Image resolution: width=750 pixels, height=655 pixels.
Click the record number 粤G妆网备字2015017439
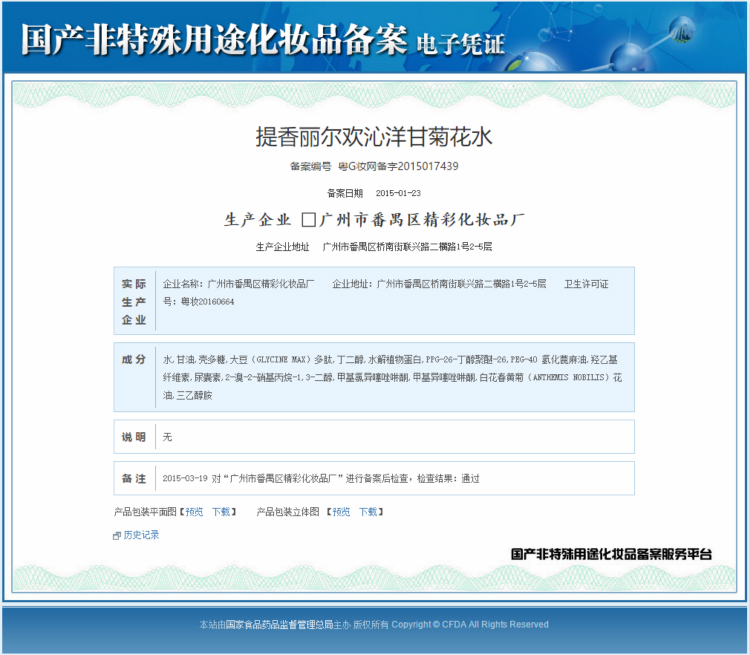[x=398, y=166]
